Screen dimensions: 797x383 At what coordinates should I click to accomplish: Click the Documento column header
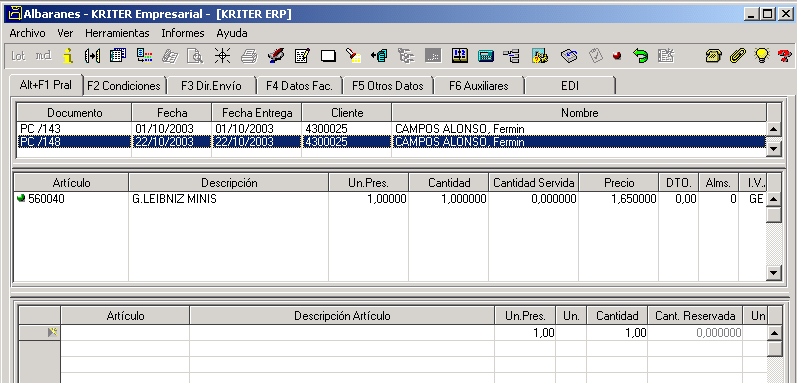pyautogui.click(x=75, y=113)
